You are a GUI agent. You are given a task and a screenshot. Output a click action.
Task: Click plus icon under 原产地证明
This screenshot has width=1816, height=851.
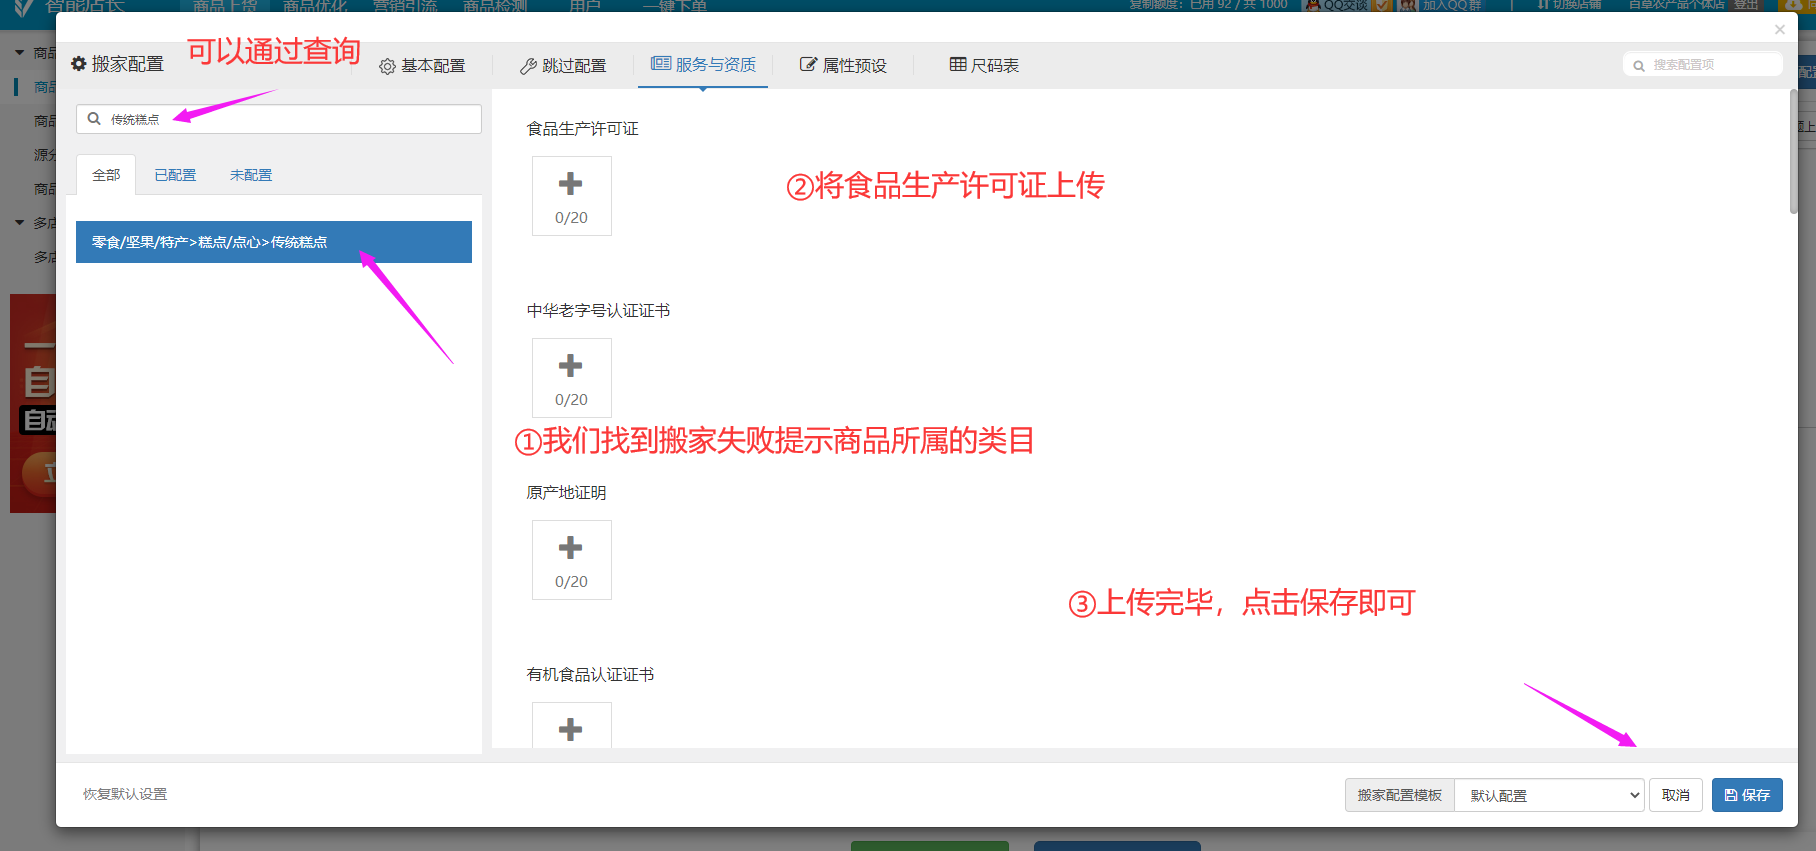coord(571,549)
